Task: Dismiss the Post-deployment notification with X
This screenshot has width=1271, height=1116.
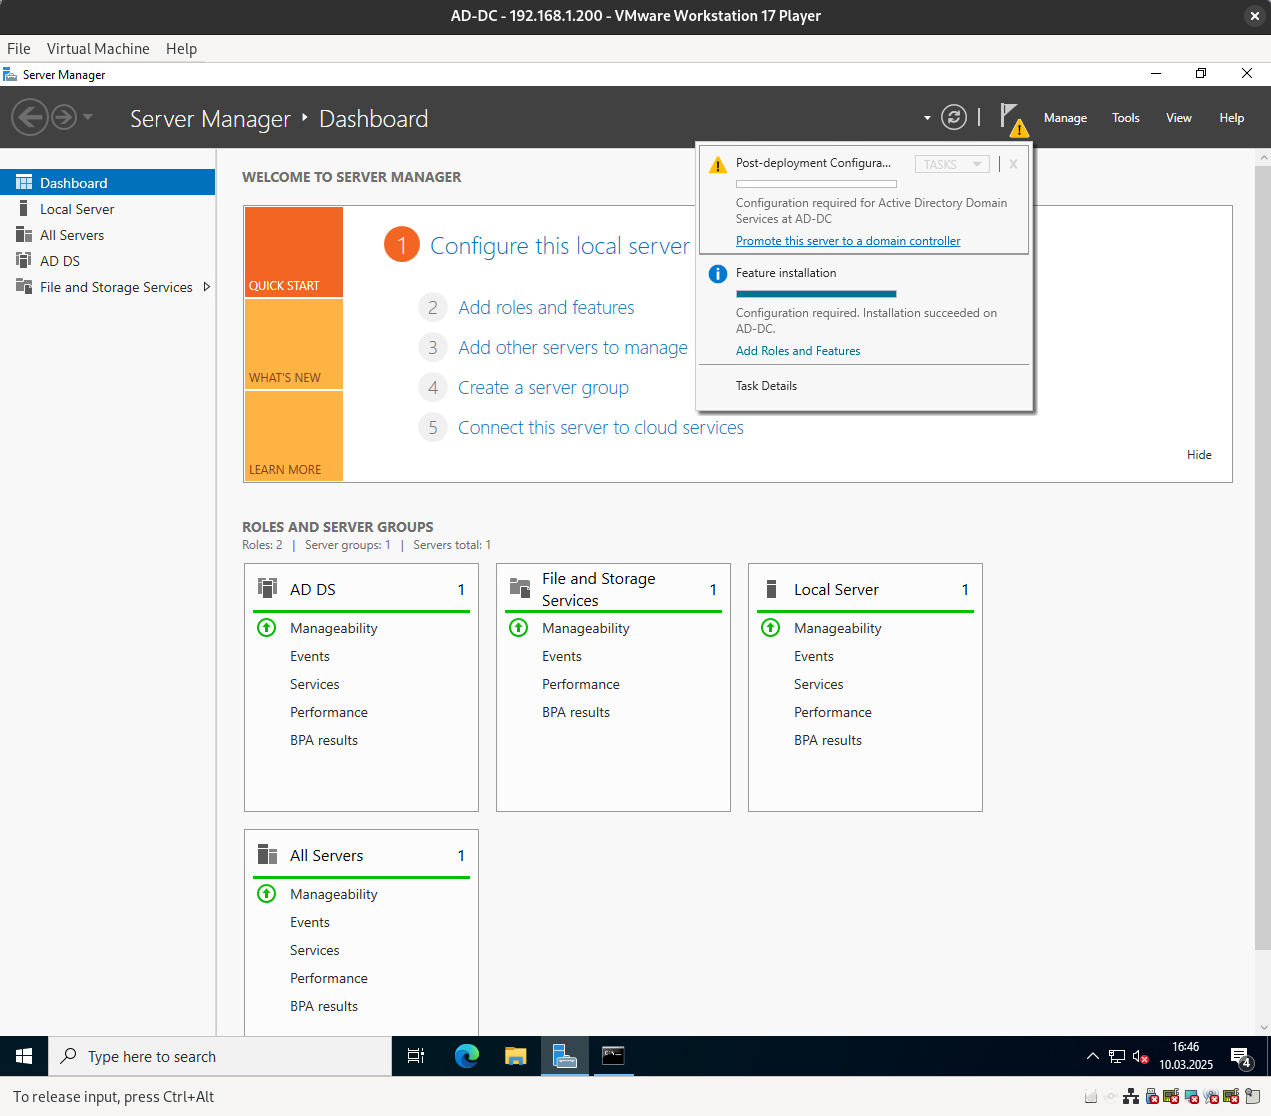Action: point(1013,164)
